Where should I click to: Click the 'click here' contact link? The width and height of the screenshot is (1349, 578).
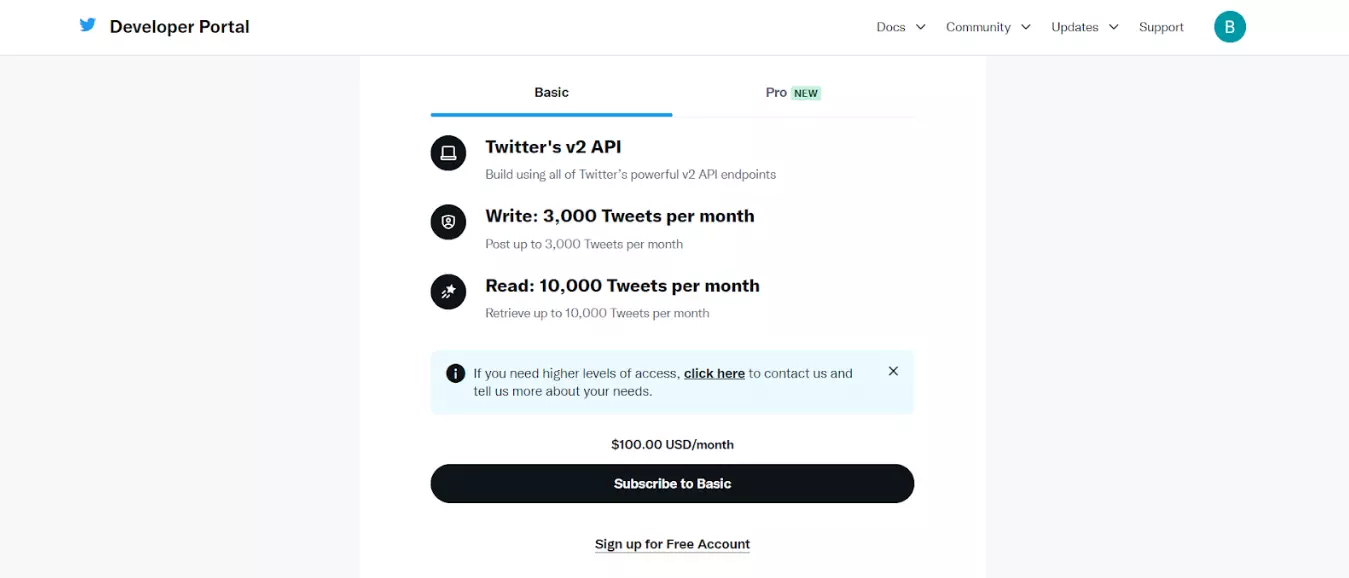[714, 373]
